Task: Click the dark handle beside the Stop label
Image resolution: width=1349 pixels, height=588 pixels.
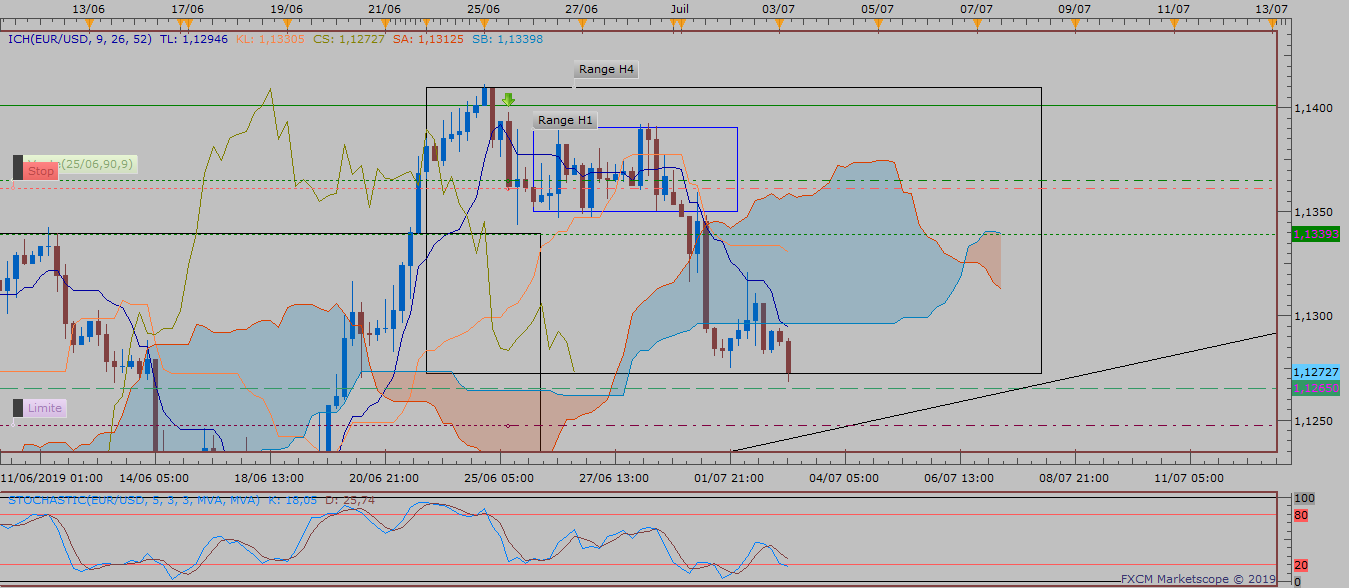Action: pyautogui.click(x=17, y=167)
